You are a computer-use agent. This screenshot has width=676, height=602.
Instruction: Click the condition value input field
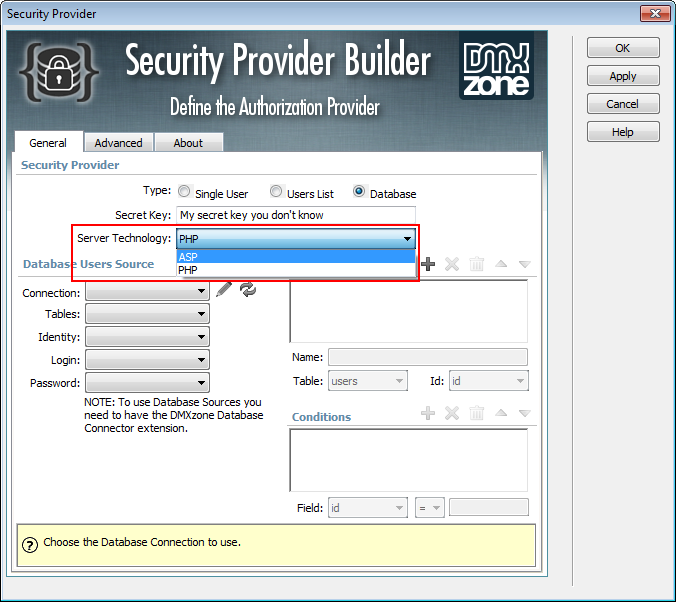click(489, 507)
